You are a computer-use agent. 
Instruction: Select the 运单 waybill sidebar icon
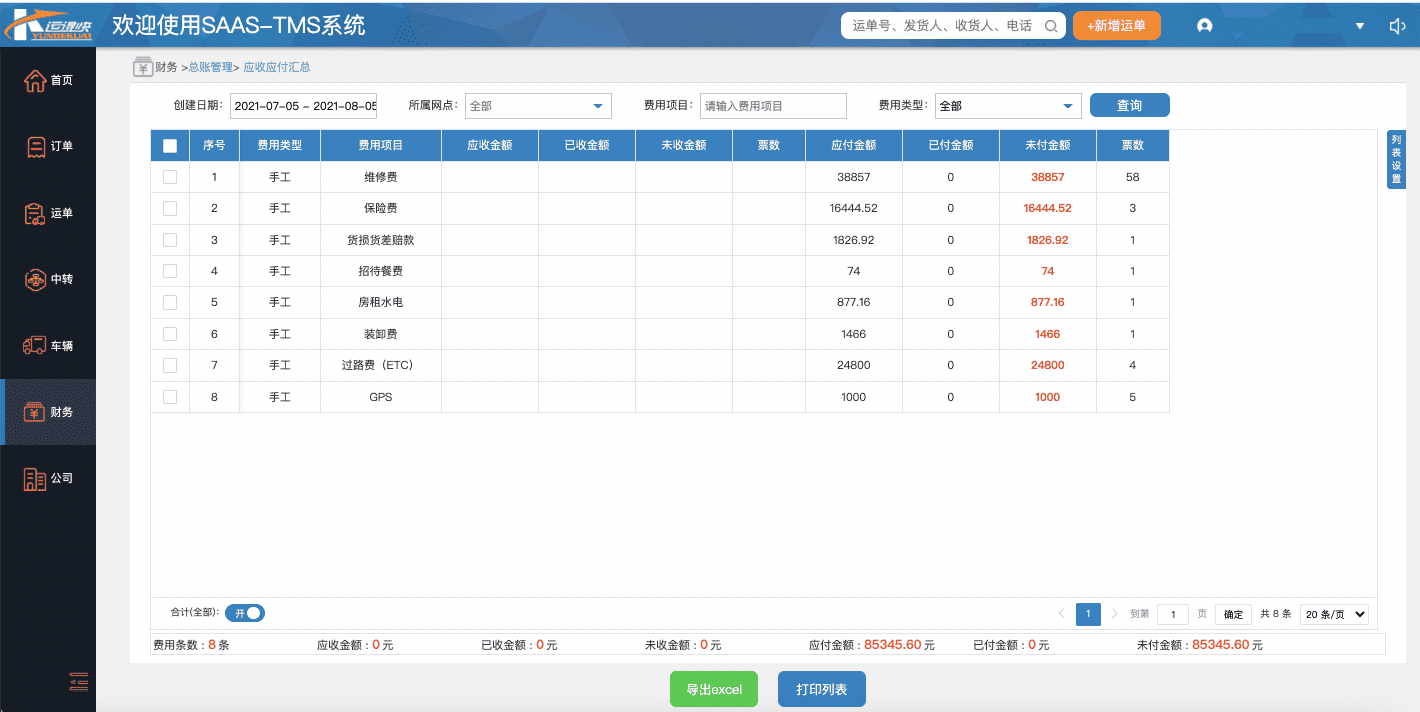pos(35,213)
